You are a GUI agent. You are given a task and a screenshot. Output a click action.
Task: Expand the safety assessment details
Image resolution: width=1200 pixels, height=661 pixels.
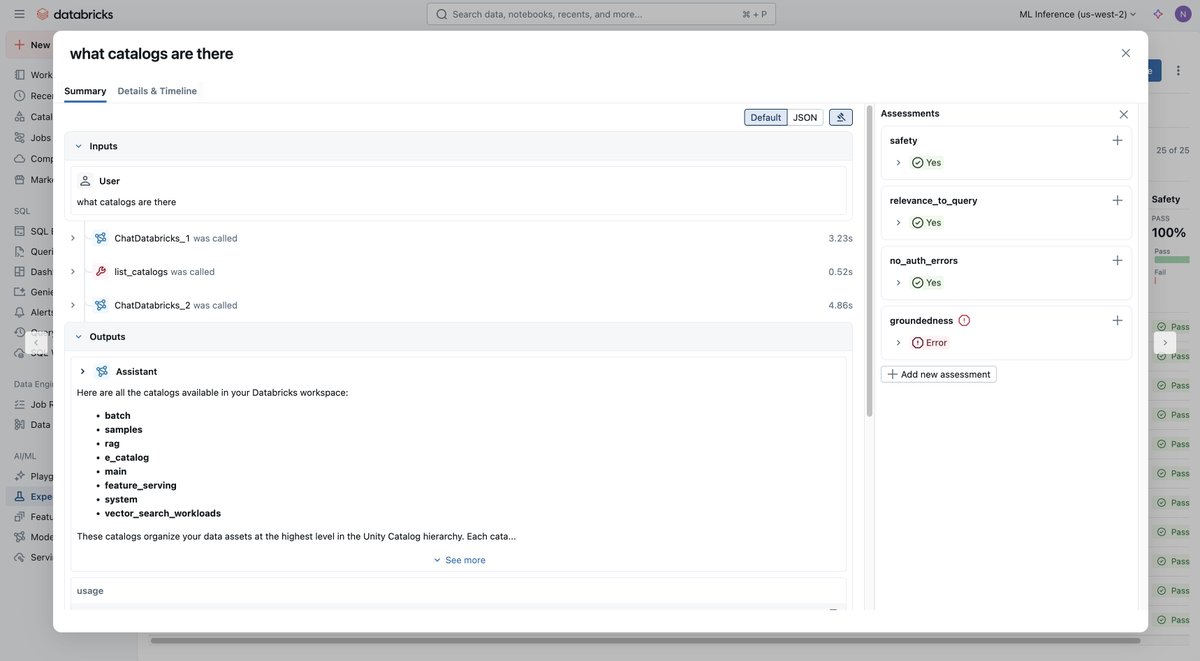click(x=898, y=162)
